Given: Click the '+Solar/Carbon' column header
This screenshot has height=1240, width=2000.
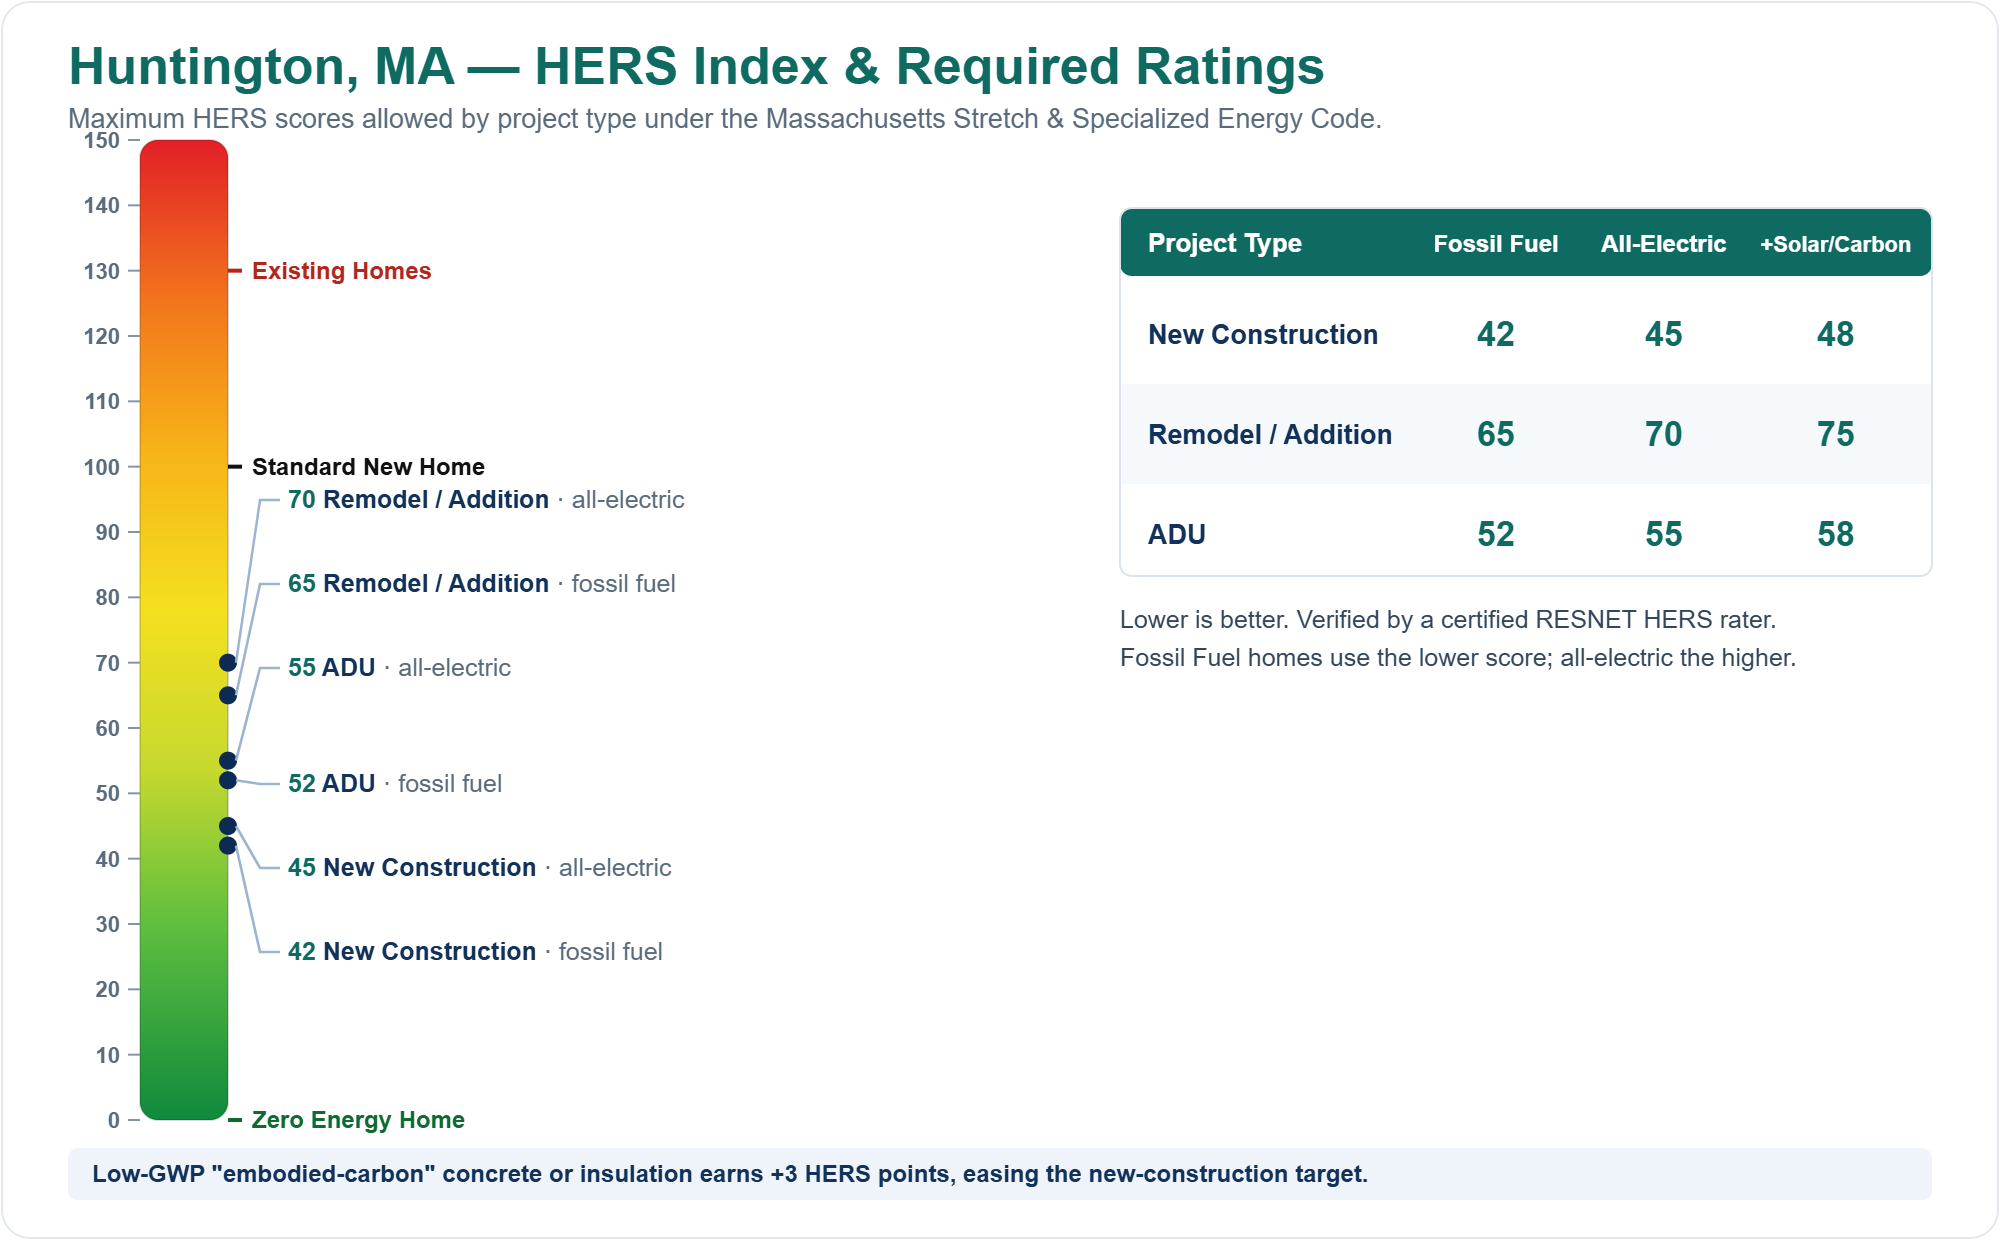Looking at the screenshot, I should click(x=1836, y=244).
